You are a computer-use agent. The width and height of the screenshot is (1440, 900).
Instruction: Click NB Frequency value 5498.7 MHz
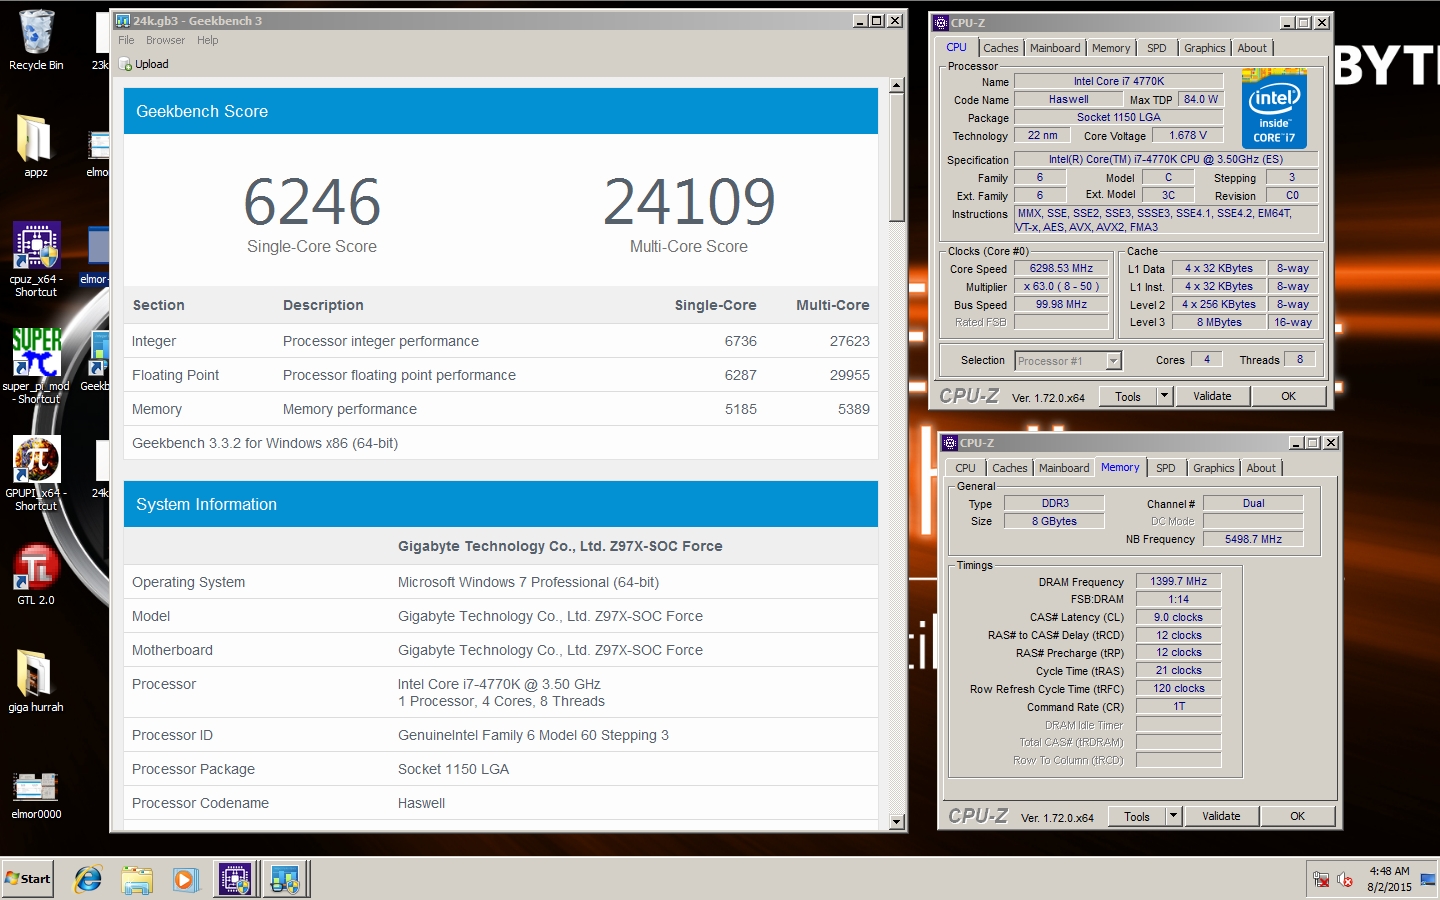tap(1253, 539)
